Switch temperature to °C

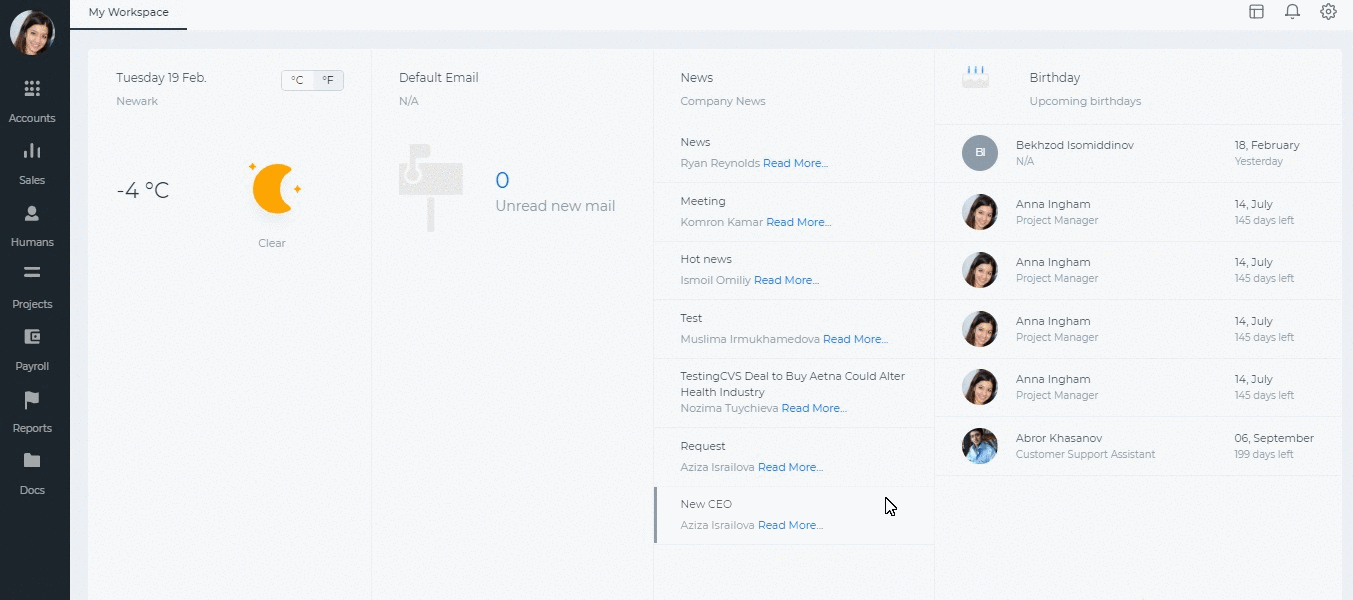(297, 80)
